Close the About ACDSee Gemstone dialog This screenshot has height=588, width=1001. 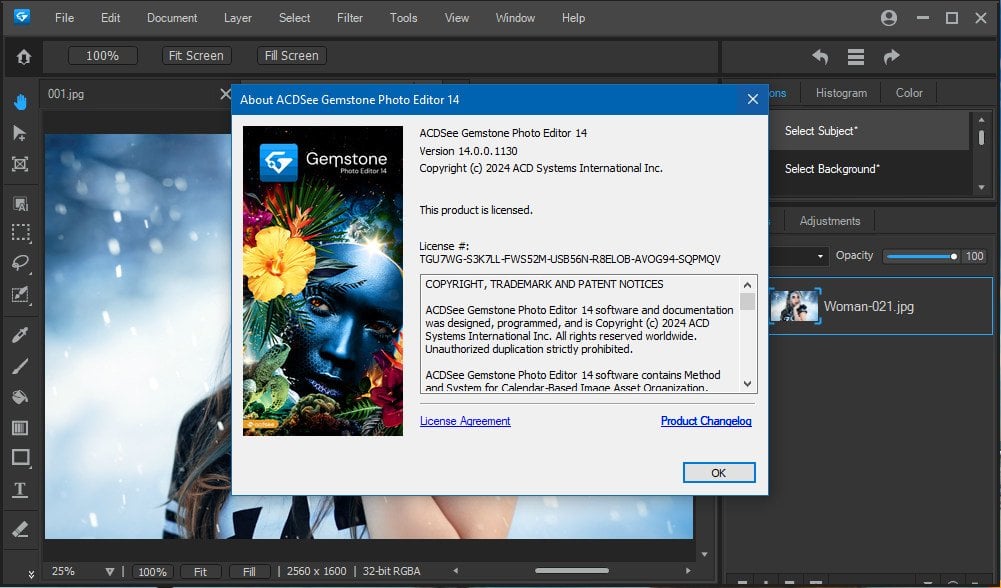click(x=753, y=99)
